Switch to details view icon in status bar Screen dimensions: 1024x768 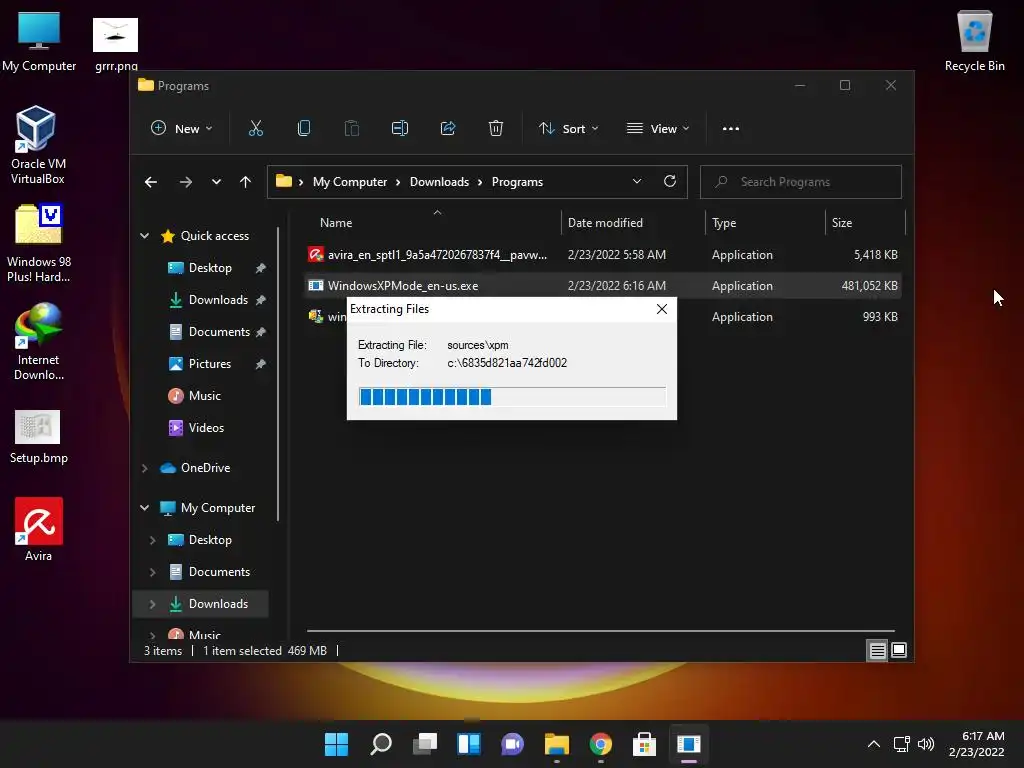877,650
